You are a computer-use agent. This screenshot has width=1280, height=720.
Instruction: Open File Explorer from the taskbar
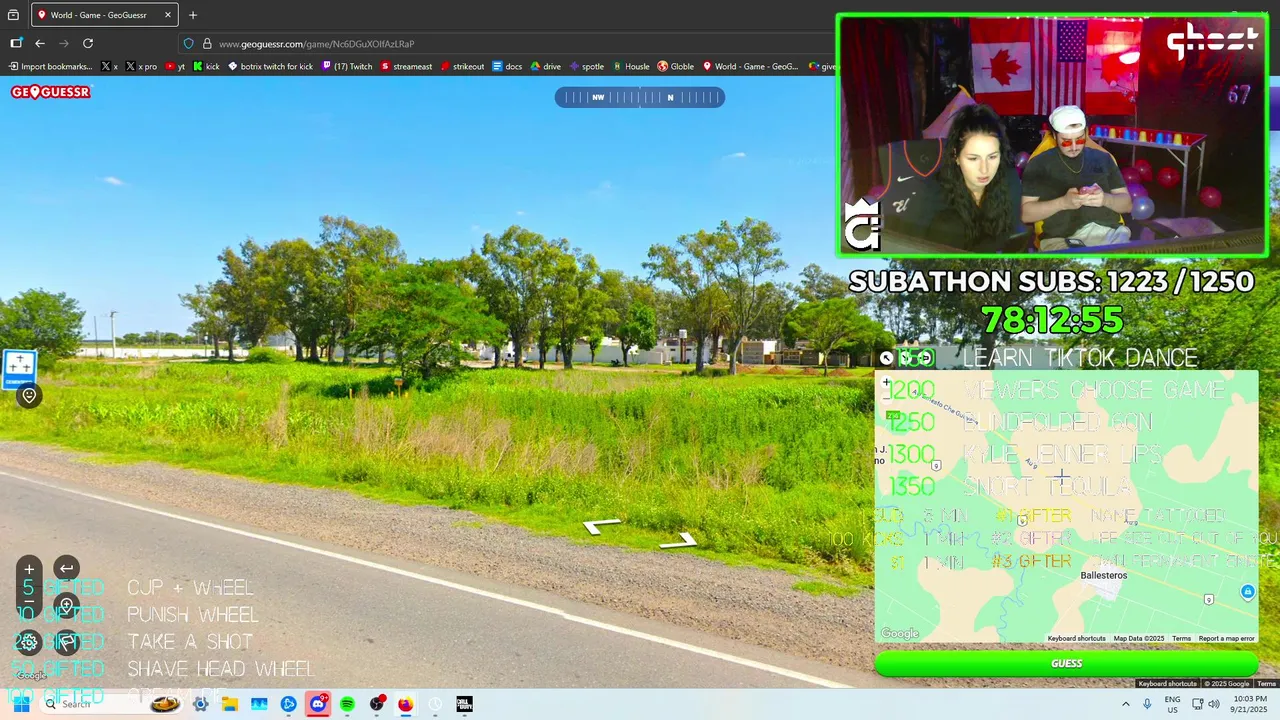[229, 704]
